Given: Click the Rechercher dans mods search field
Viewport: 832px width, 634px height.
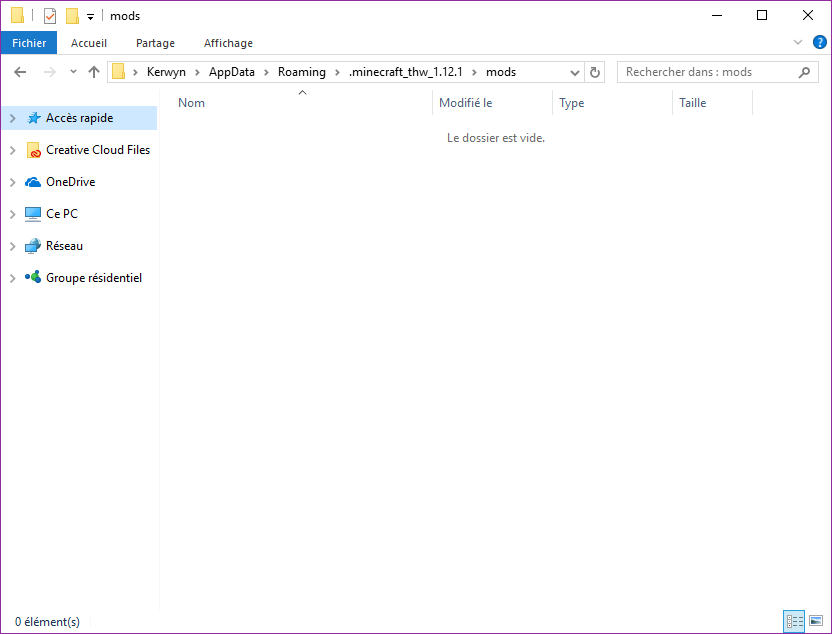Looking at the screenshot, I should point(708,72).
